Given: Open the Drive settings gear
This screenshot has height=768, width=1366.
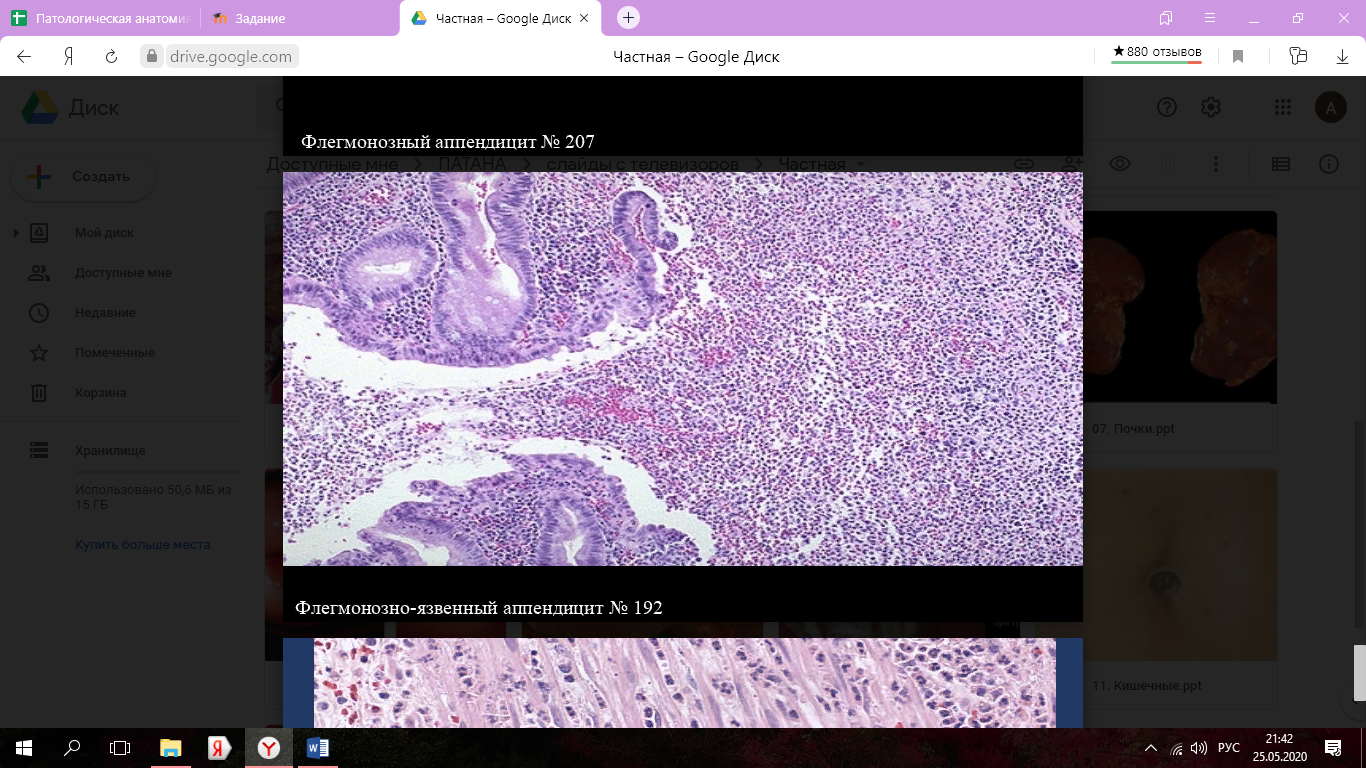Looking at the screenshot, I should click(x=1211, y=107).
